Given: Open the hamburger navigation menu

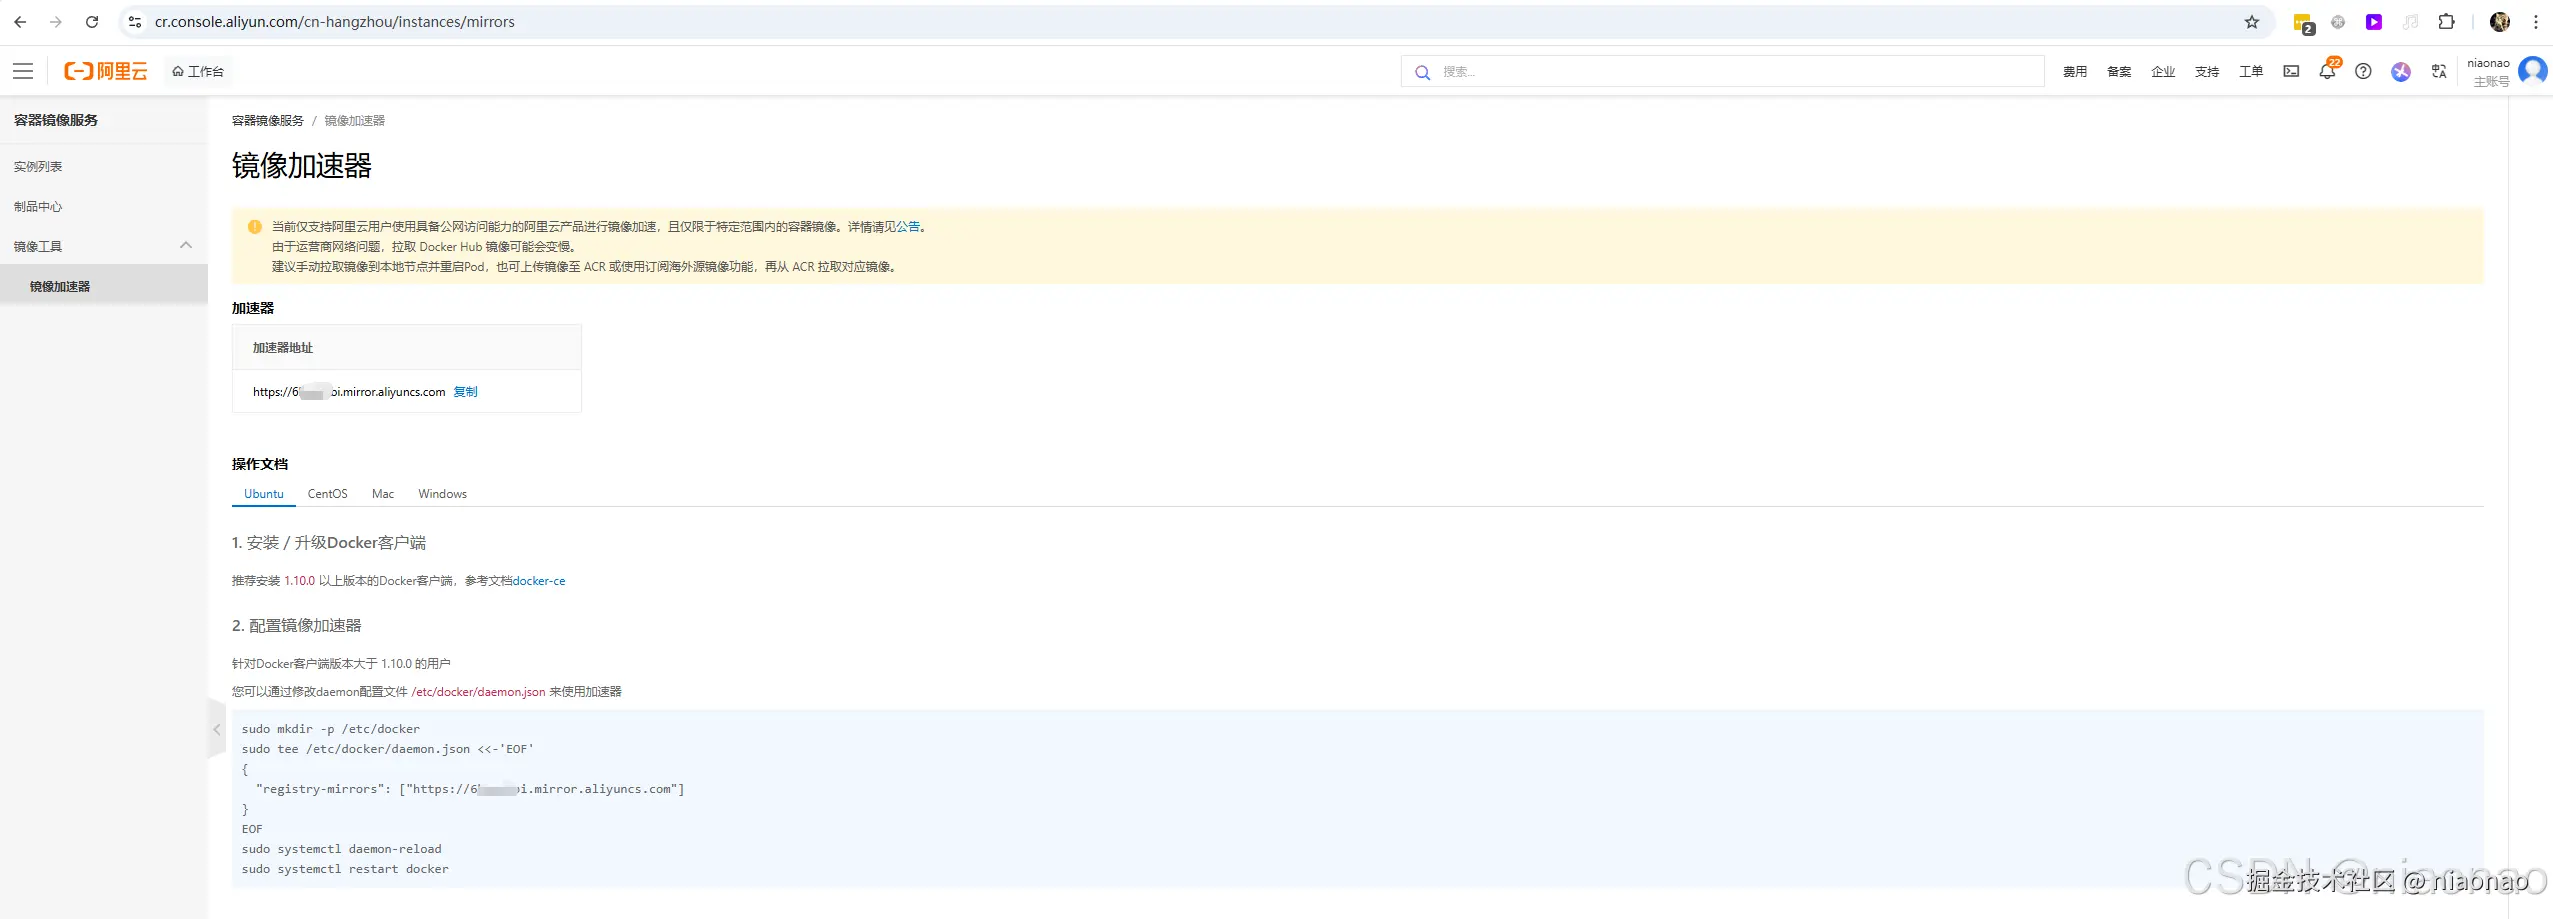Looking at the screenshot, I should pyautogui.click(x=23, y=71).
